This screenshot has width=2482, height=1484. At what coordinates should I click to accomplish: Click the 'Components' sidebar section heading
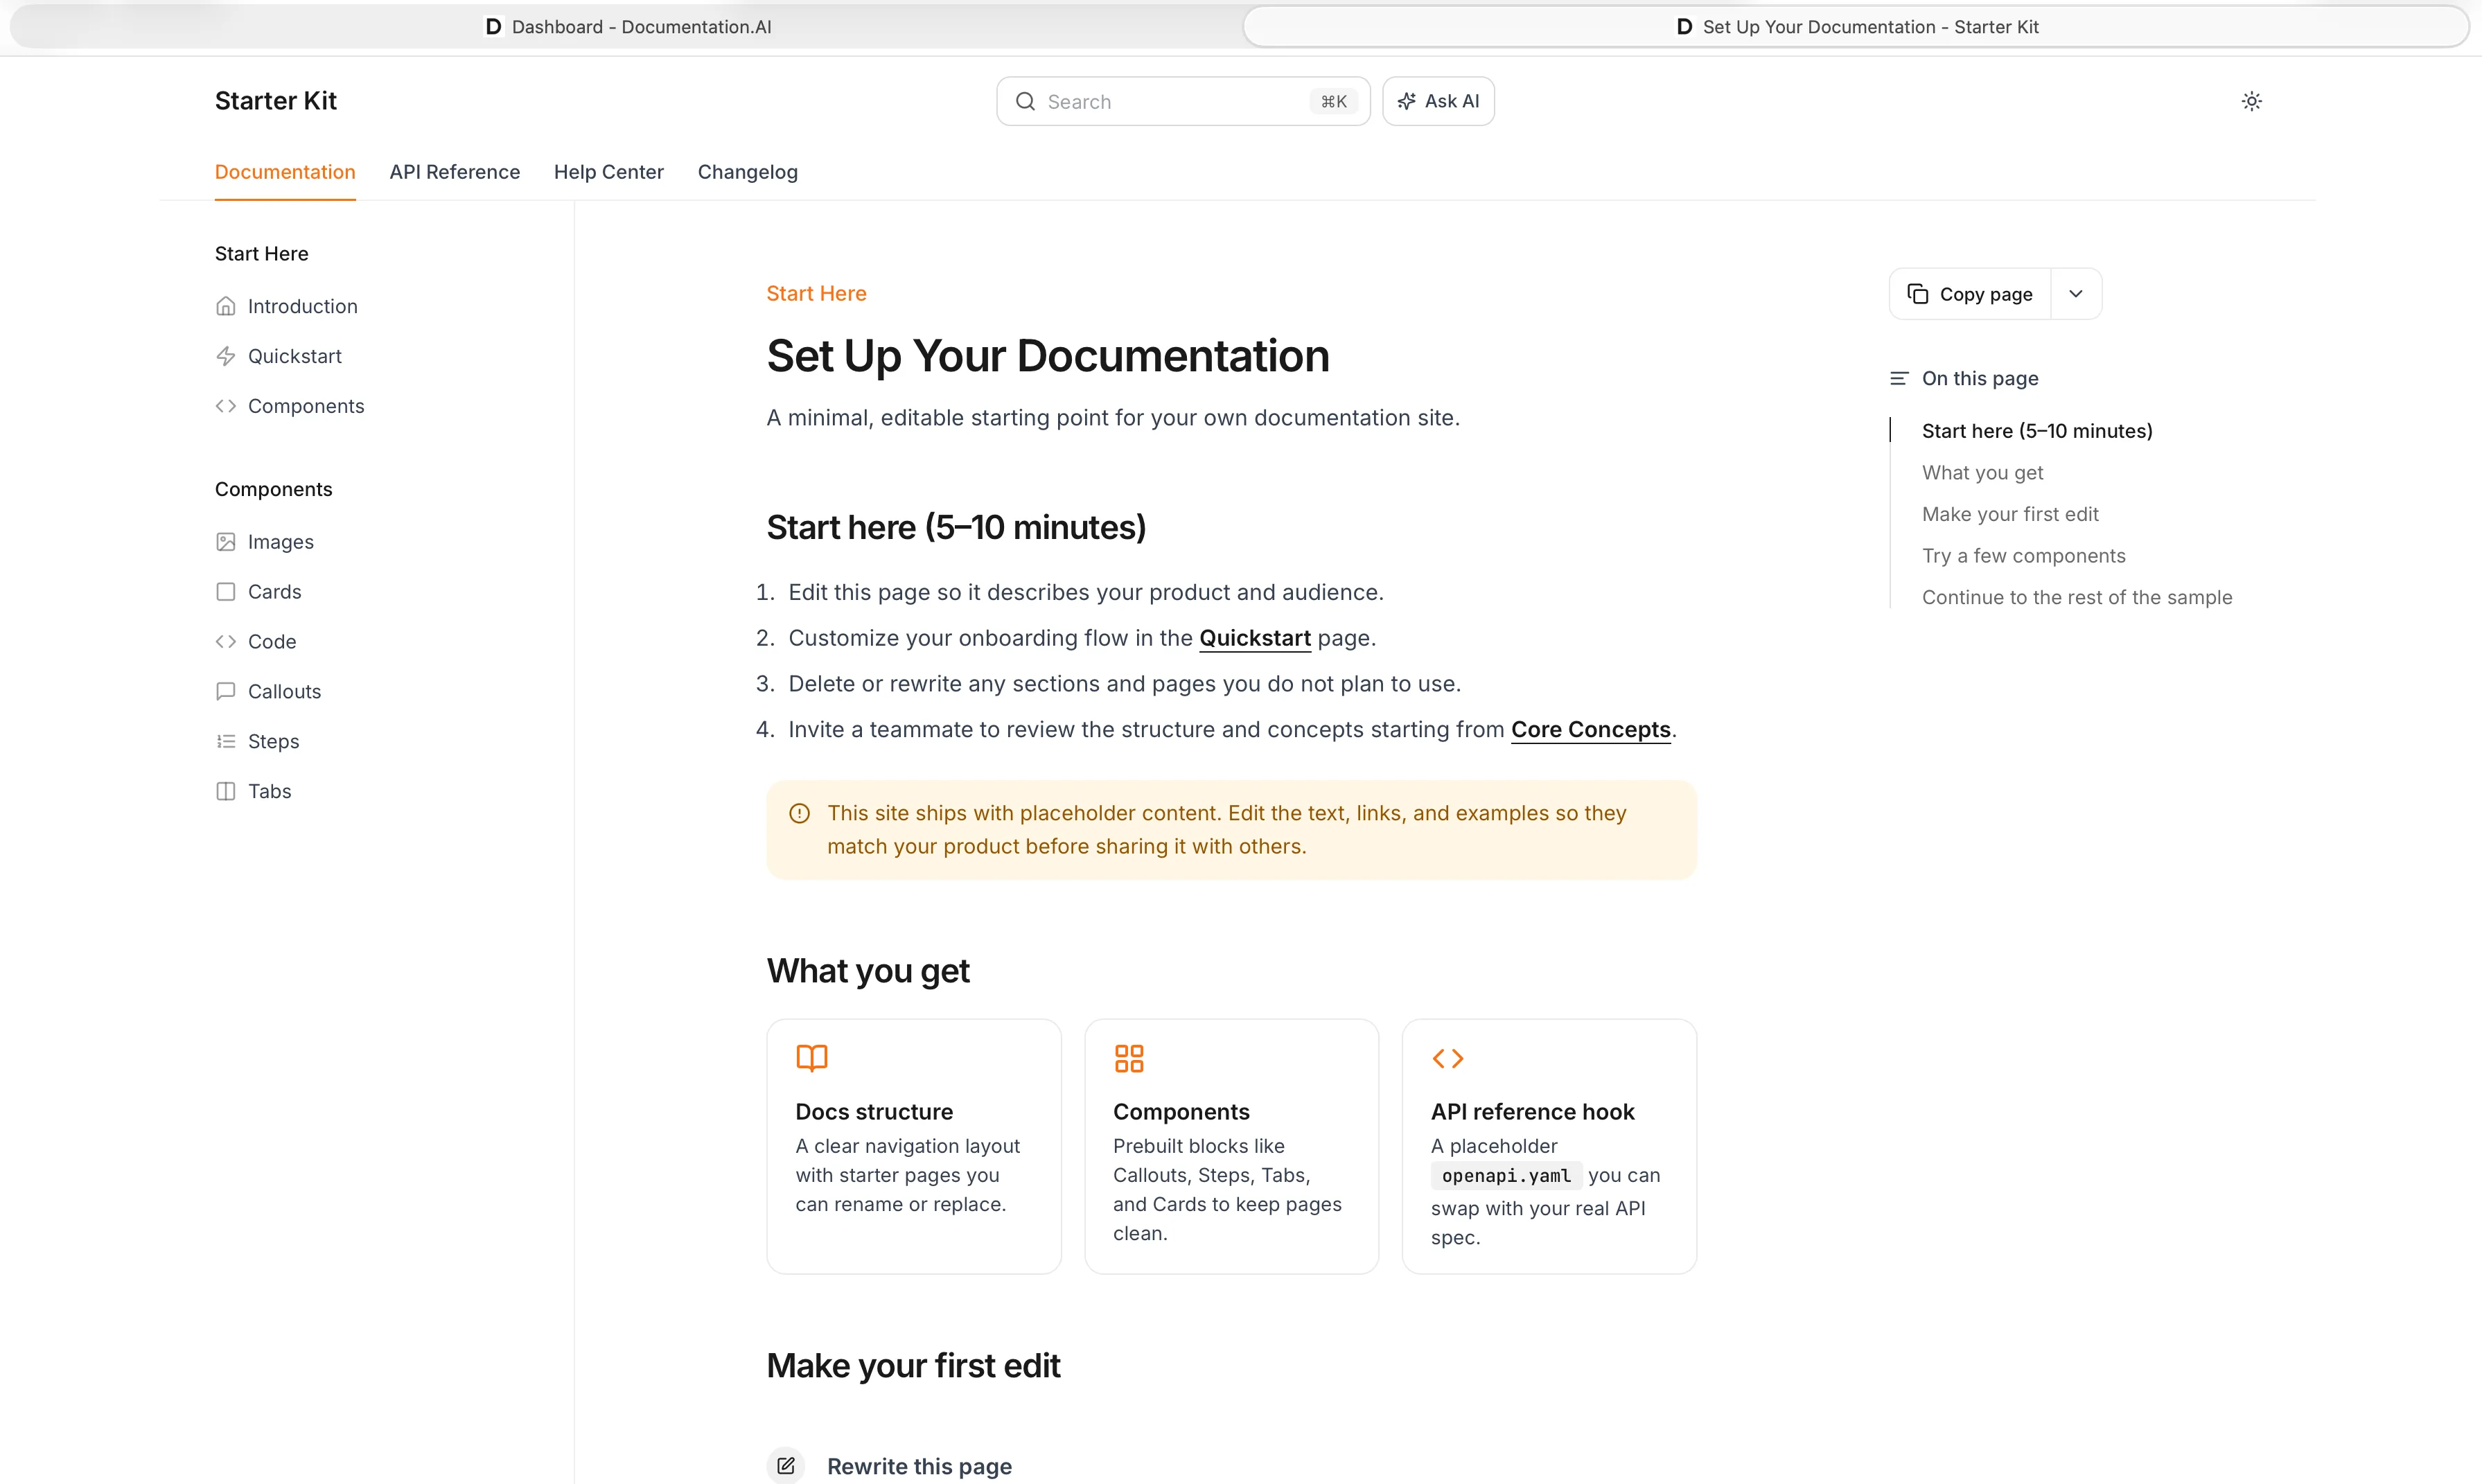click(273, 490)
